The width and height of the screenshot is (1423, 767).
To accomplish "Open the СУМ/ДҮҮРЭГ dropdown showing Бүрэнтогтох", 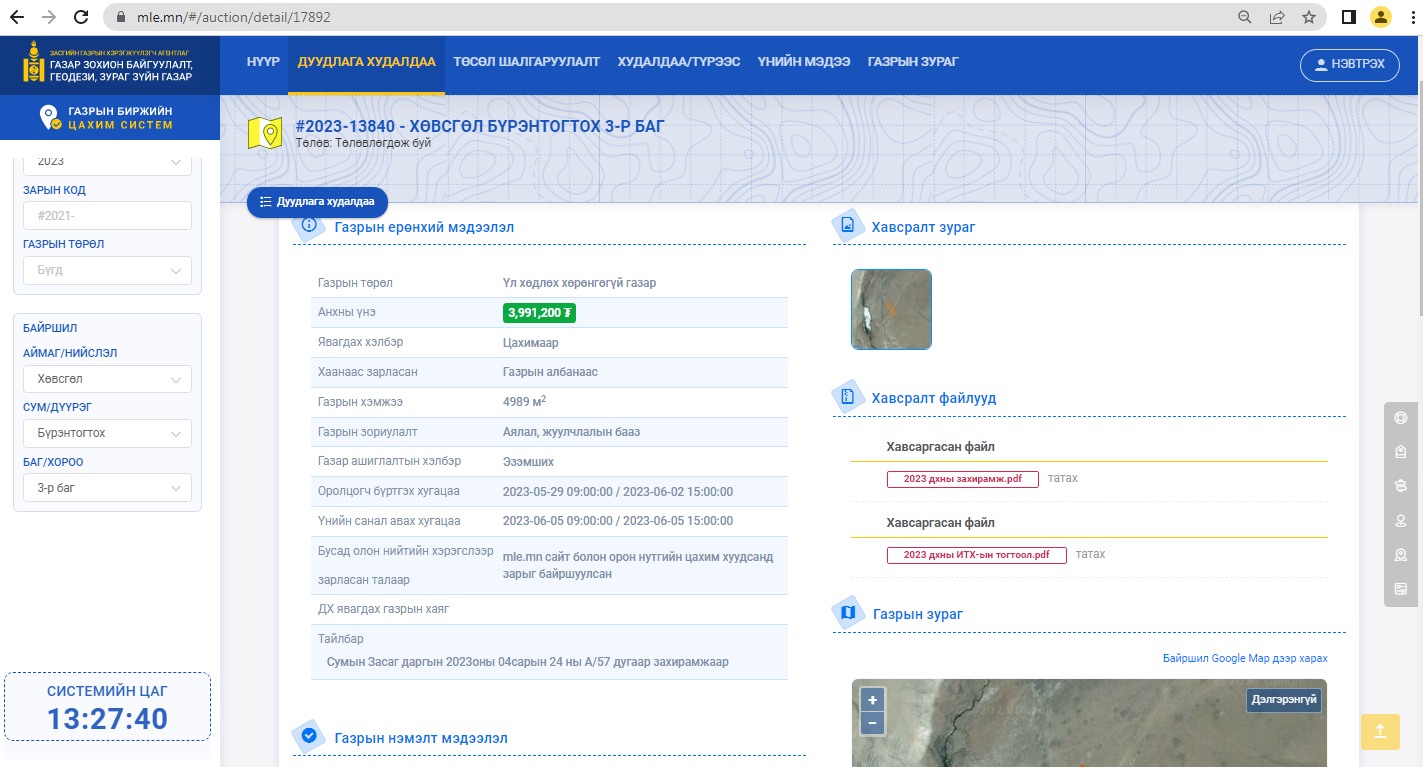I will click(x=107, y=434).
